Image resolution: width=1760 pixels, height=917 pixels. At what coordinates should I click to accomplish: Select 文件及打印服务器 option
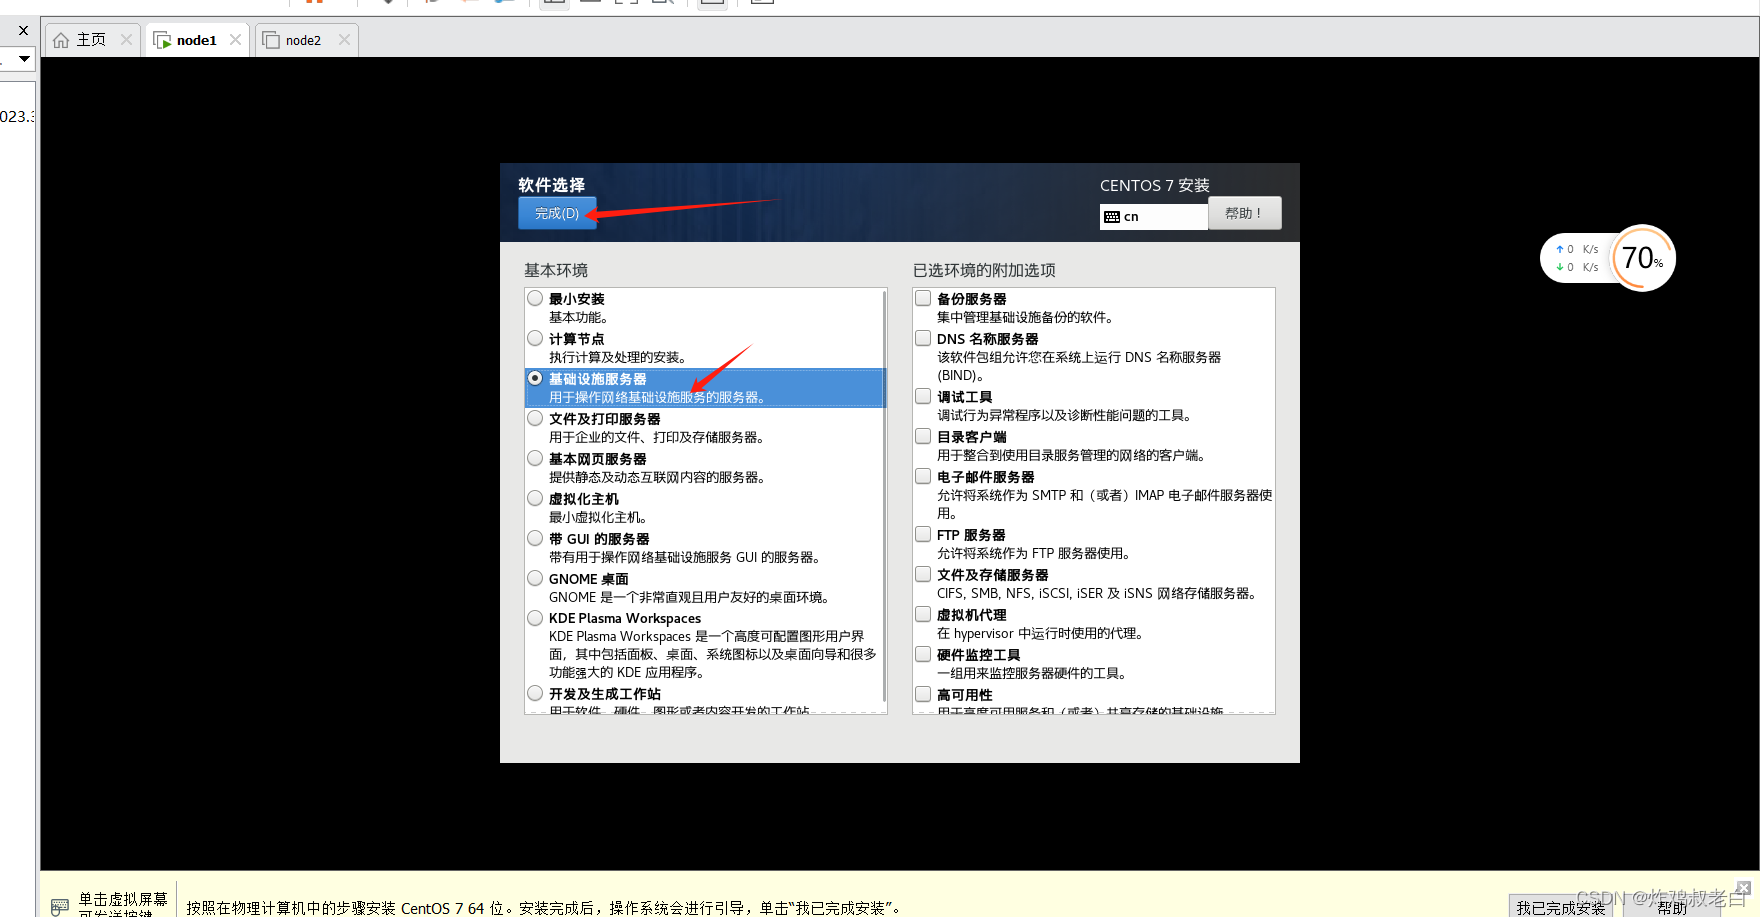click(x=535, y=418)
